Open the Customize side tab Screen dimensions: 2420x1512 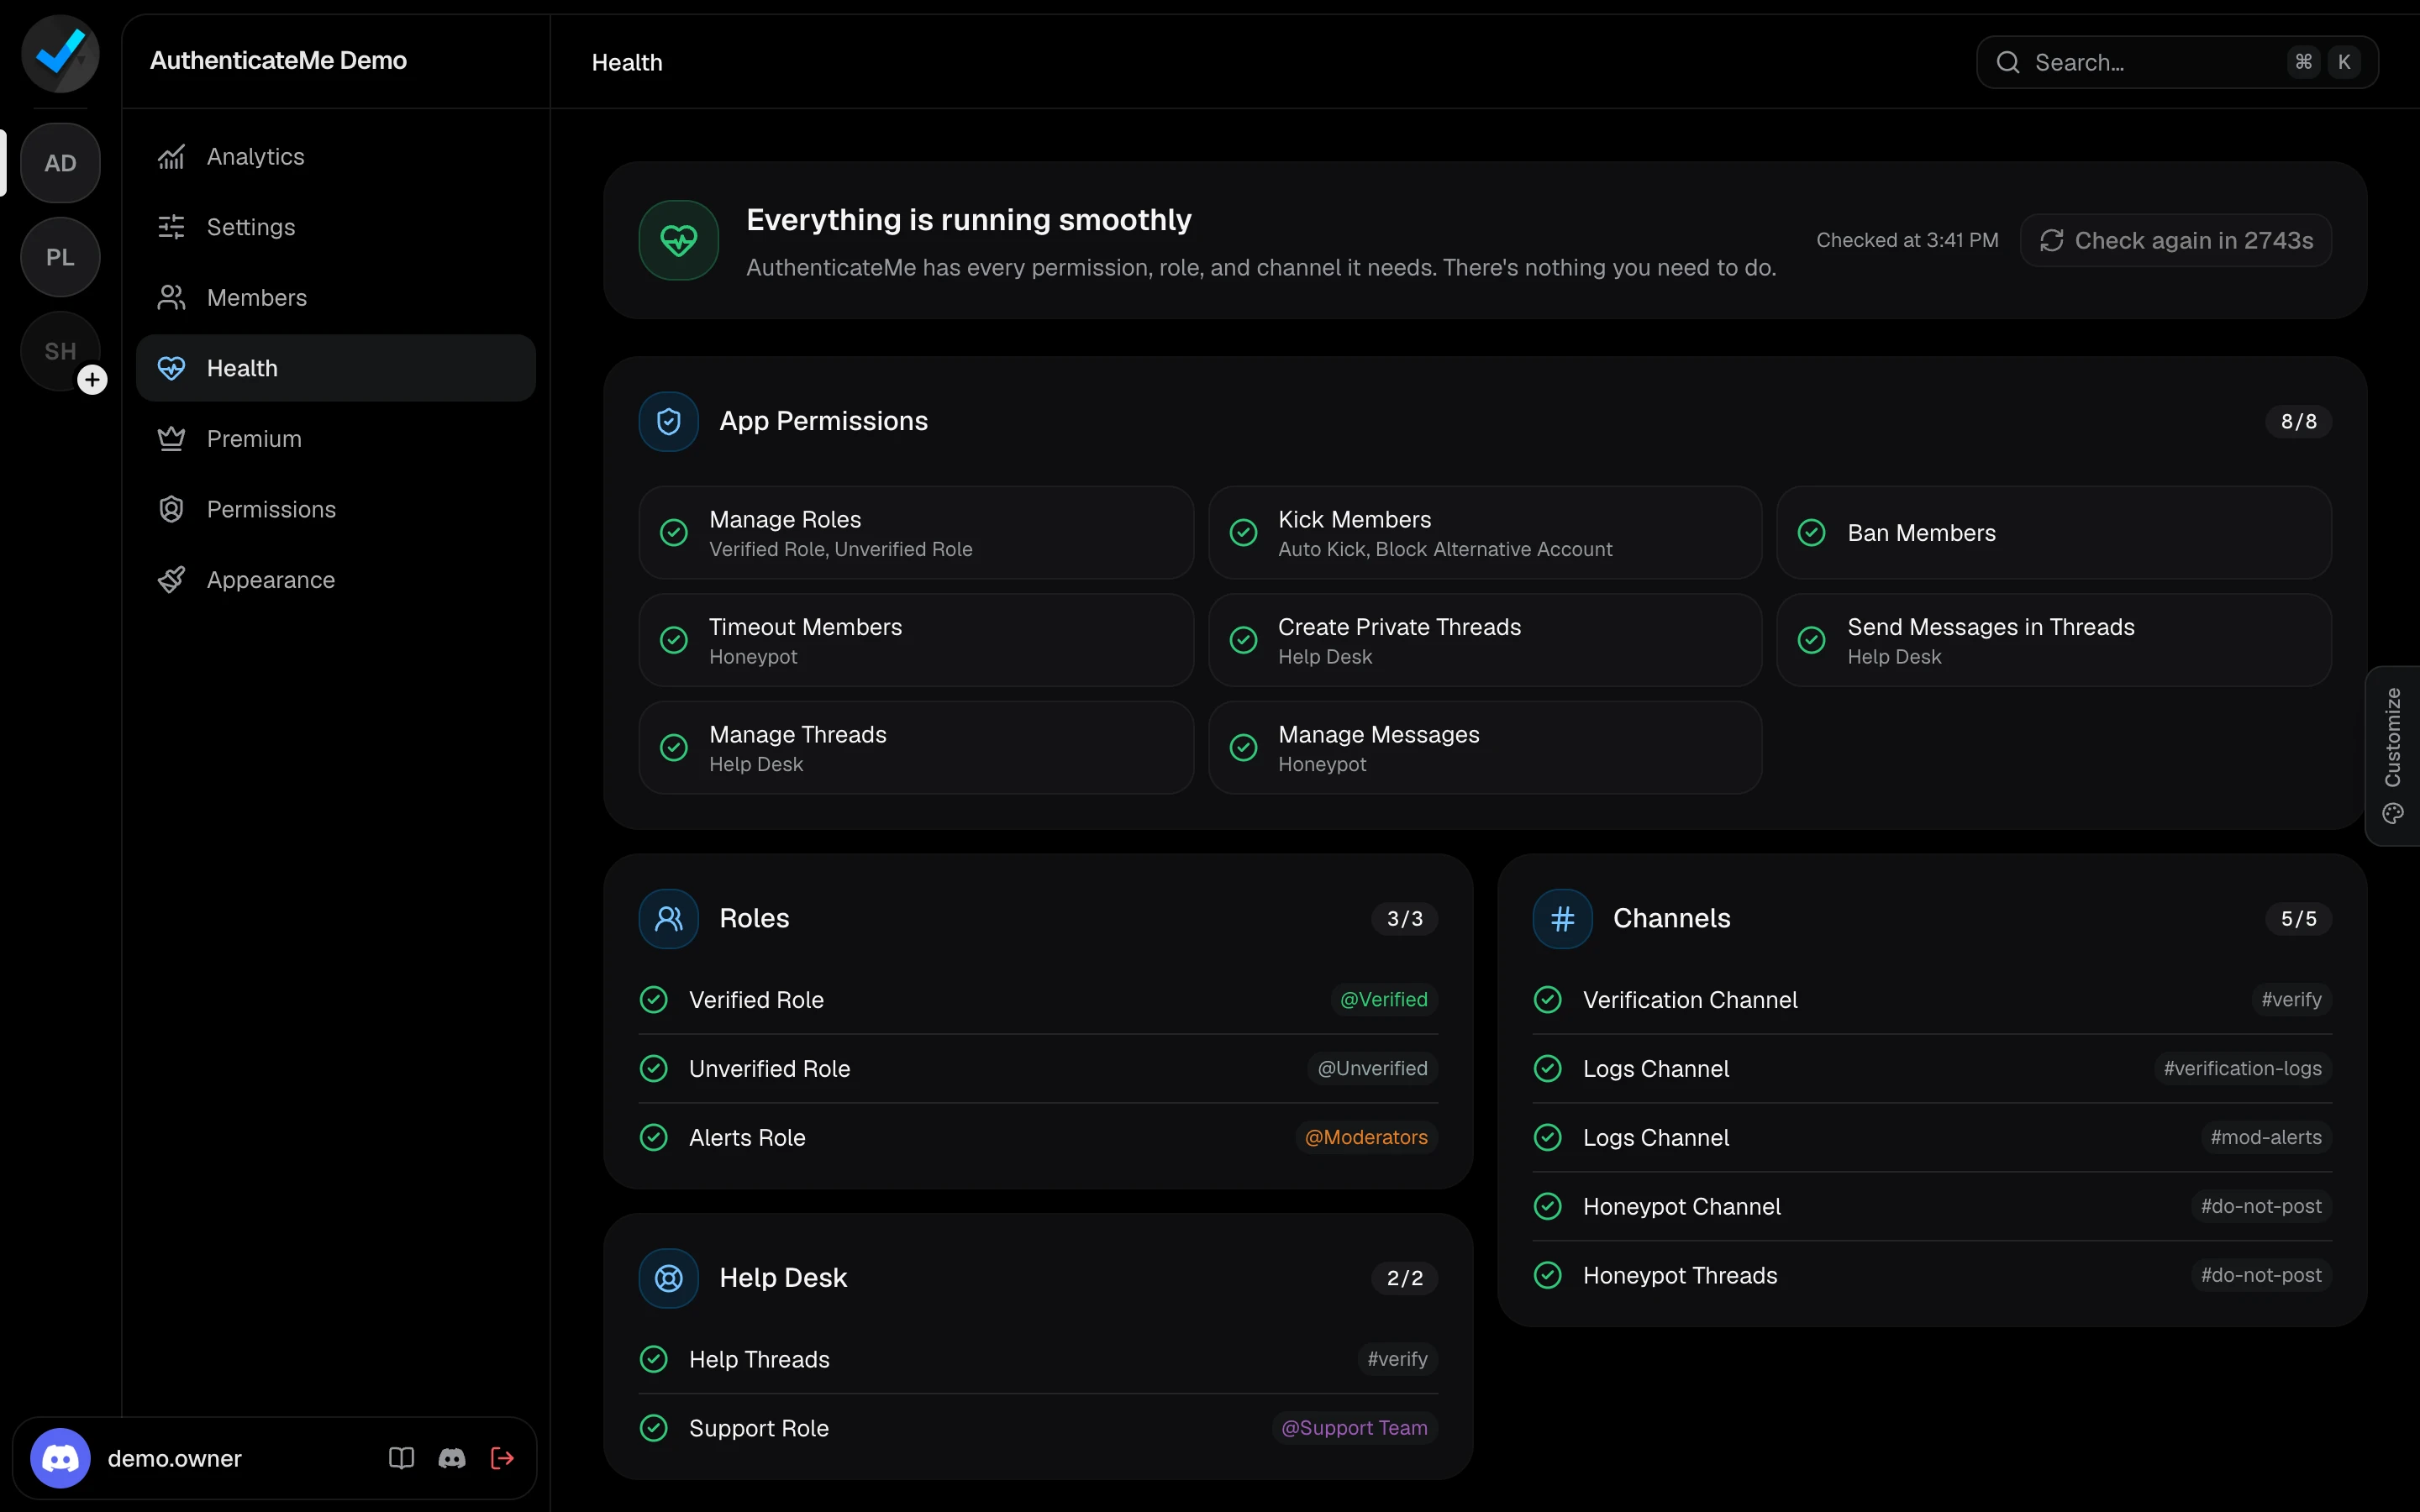2392,755
